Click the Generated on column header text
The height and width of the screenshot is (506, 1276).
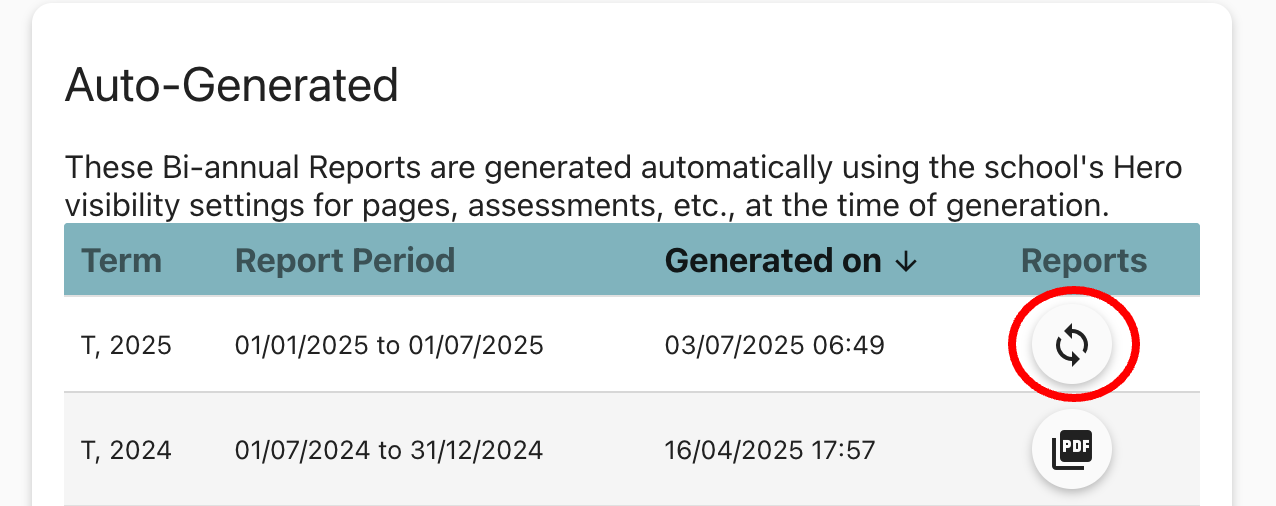tap(772, 261)
